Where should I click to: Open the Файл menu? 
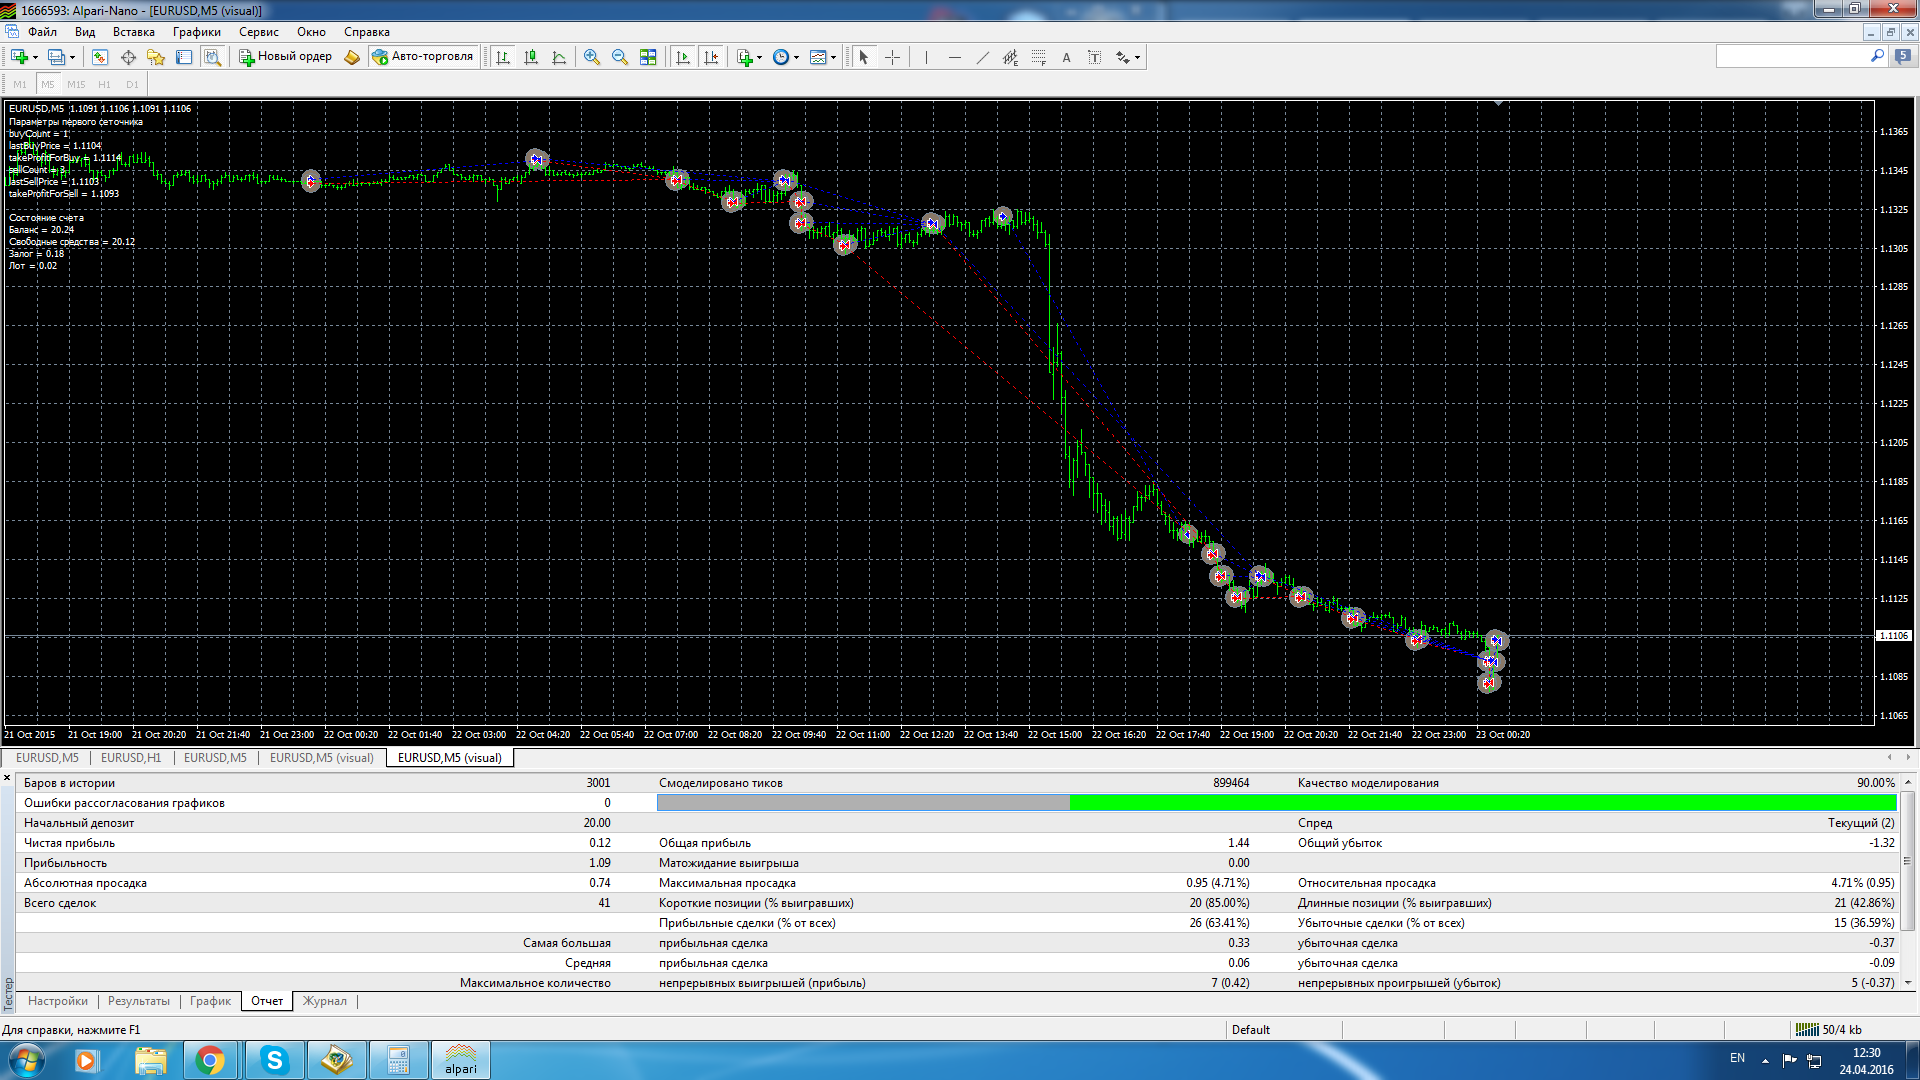(42, 32)
